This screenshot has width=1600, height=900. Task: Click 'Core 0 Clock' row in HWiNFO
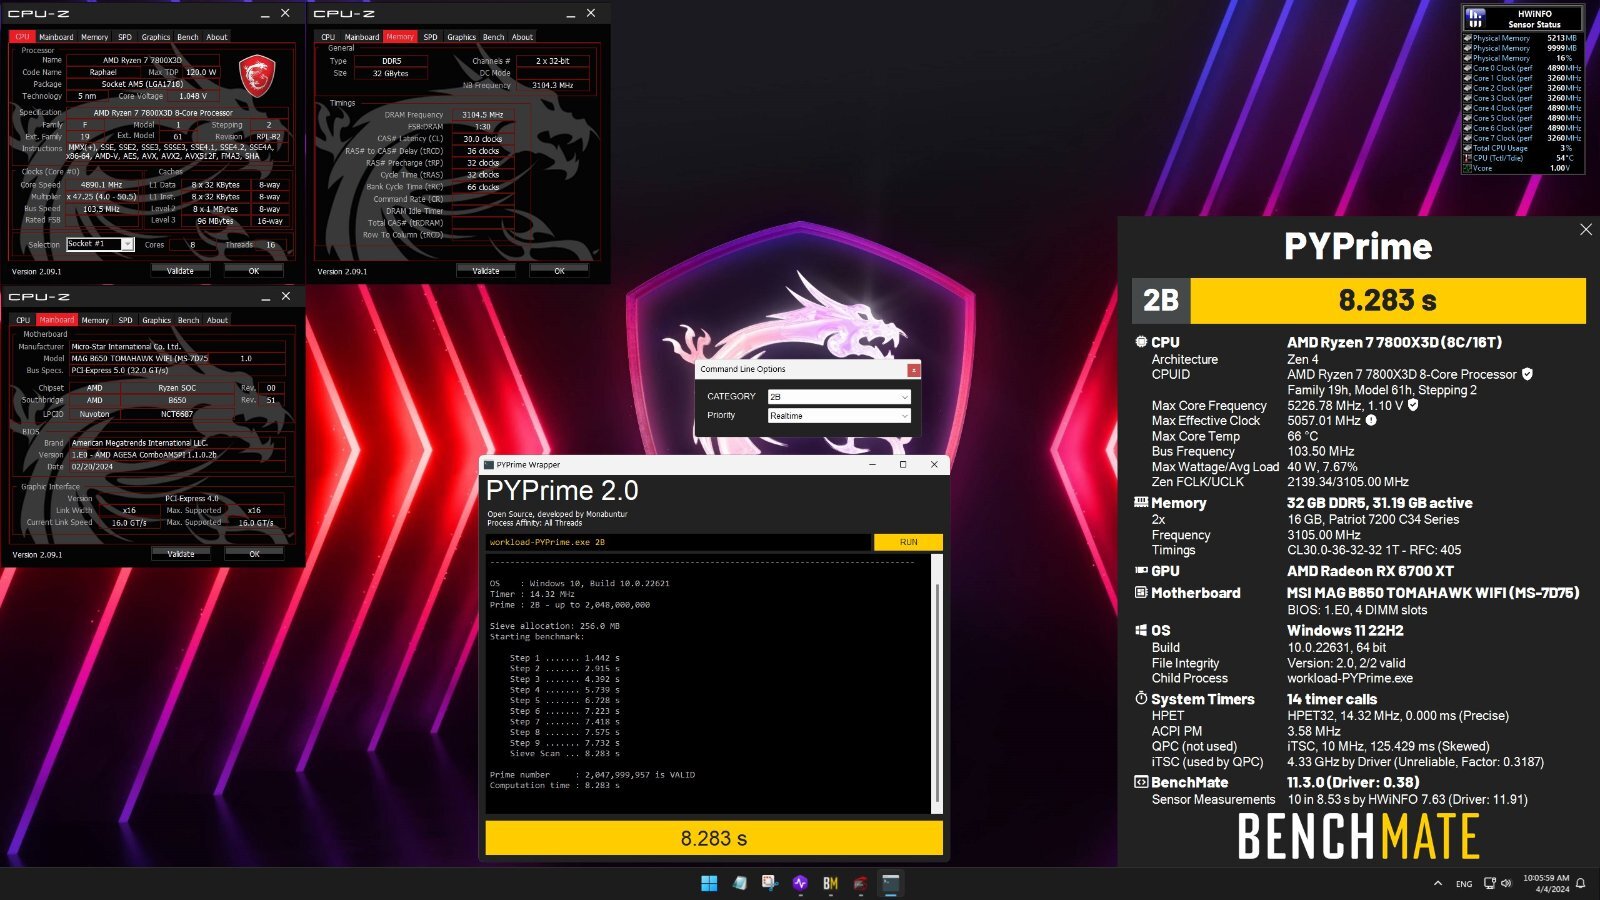[1522, 68]
